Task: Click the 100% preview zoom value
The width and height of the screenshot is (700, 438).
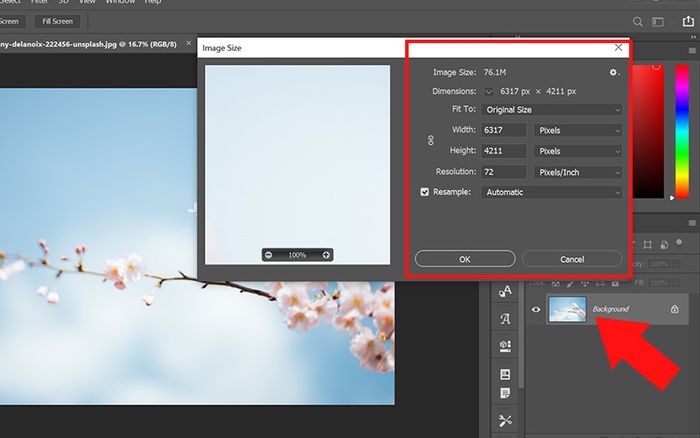Action: click(297, 255)
